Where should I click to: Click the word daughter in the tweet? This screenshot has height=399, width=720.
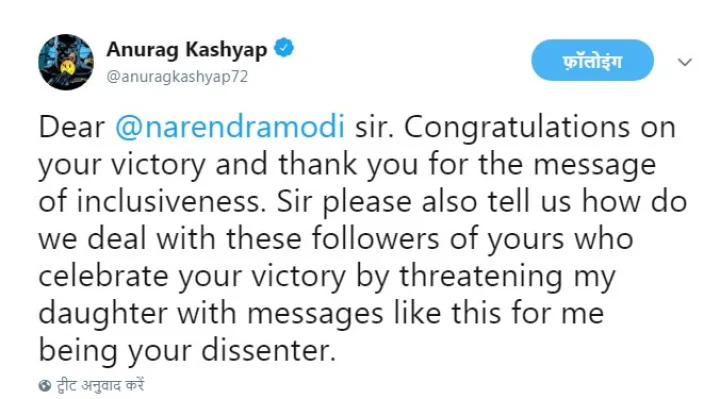coord(103,314)
